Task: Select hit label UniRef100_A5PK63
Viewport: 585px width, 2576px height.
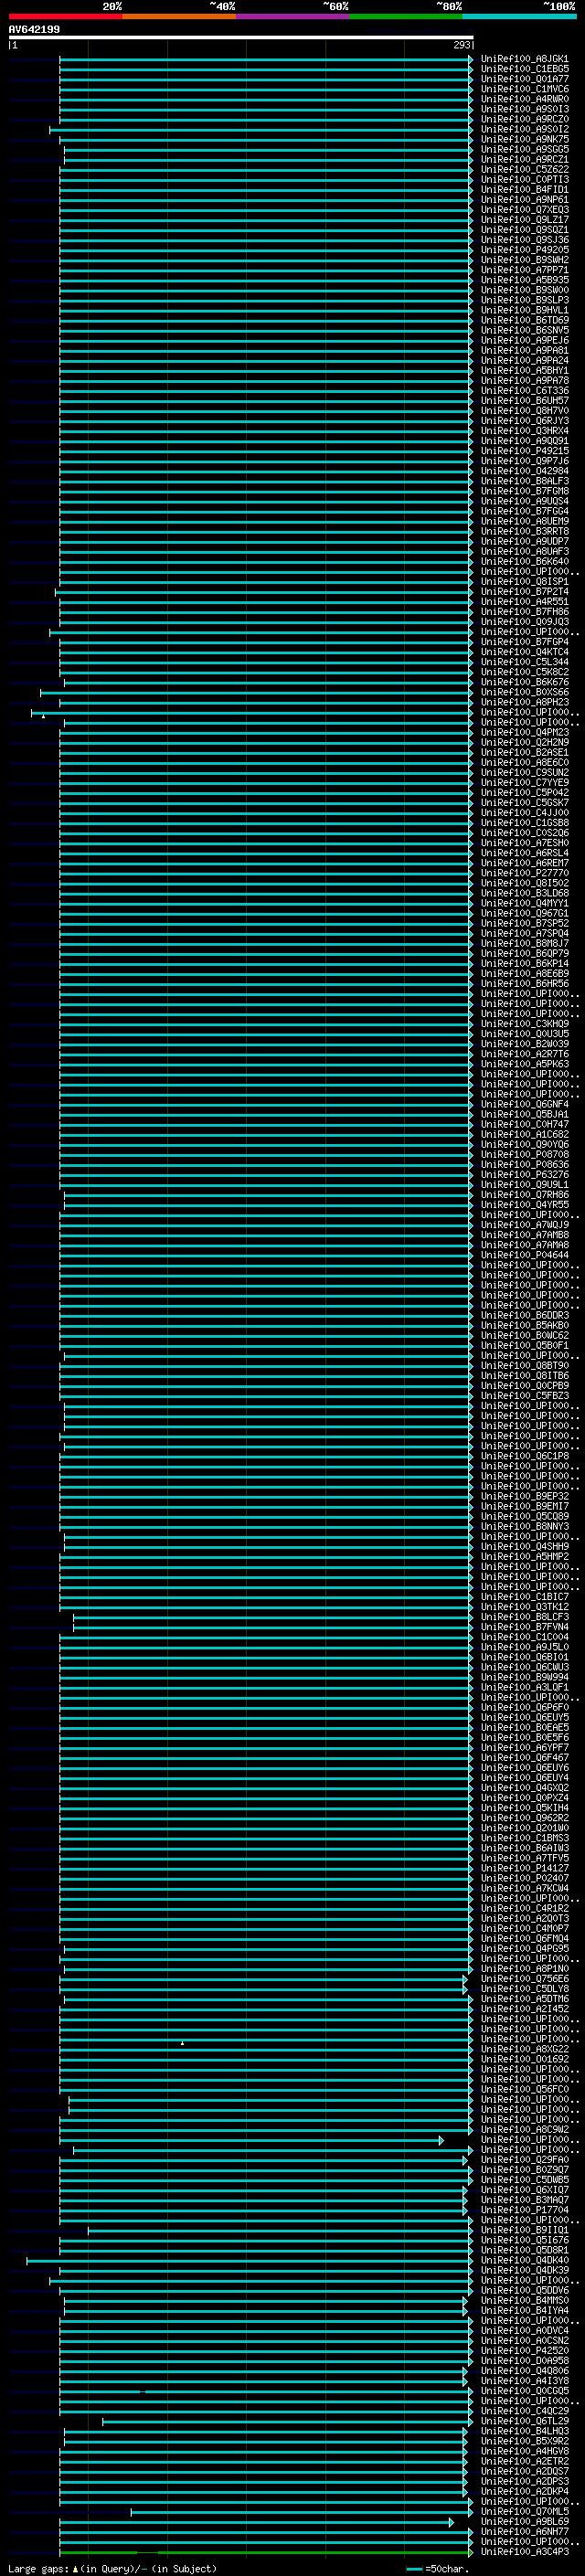Action: pyautogui.click(x=525, y=1064)
